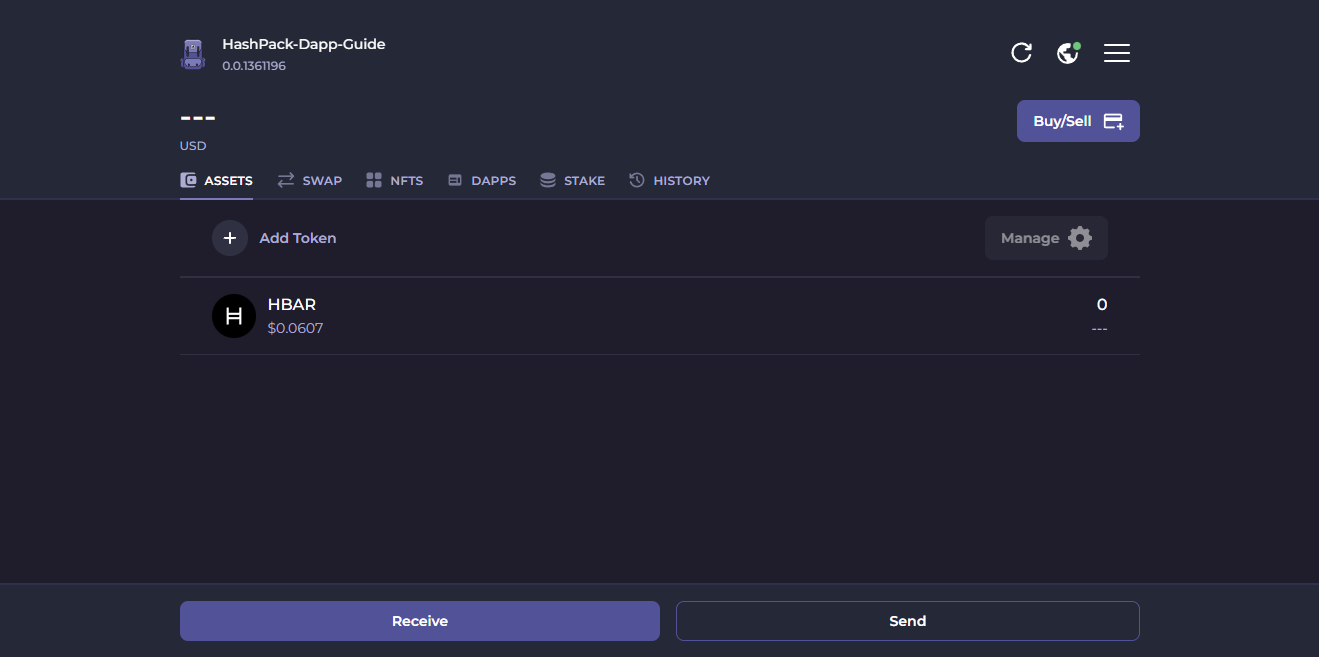This screenshot has height=657, width=1319.
Task: Click the card icon on Buy/Sell
Action: pyautogui.click(x=1113, y=121)
